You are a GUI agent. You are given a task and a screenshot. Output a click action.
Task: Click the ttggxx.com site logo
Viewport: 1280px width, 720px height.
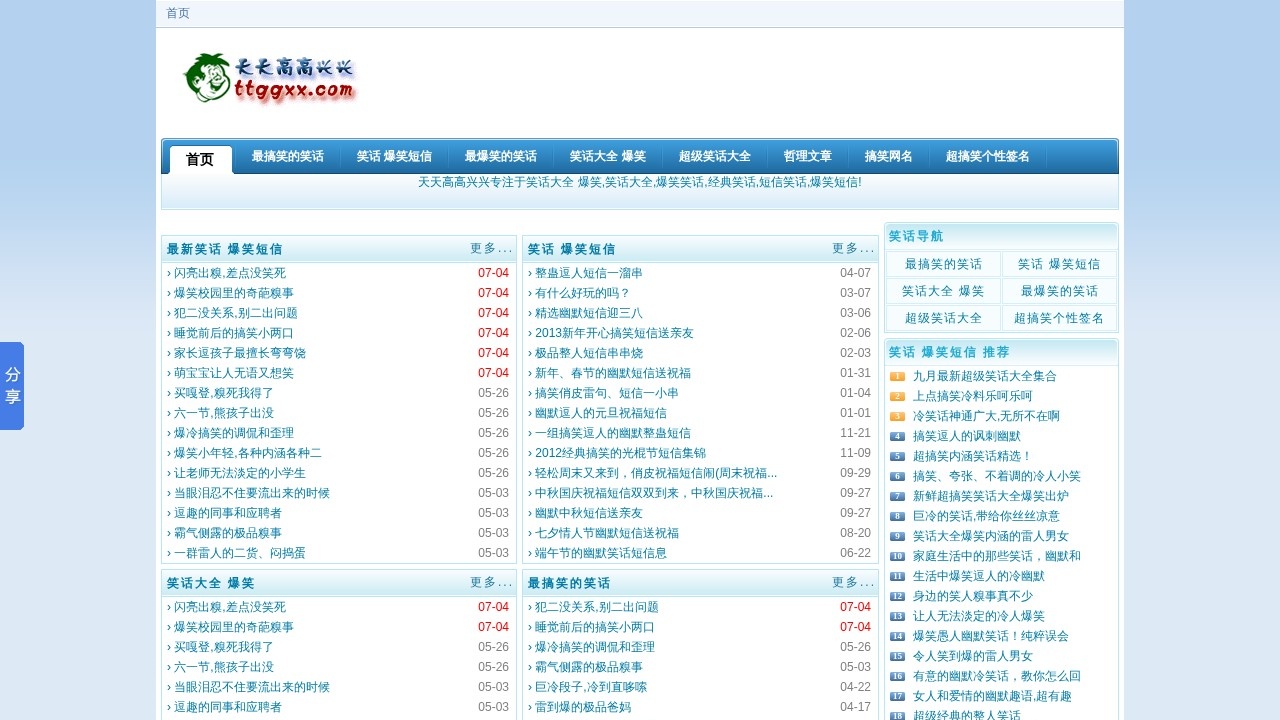(x=270, y=78)
